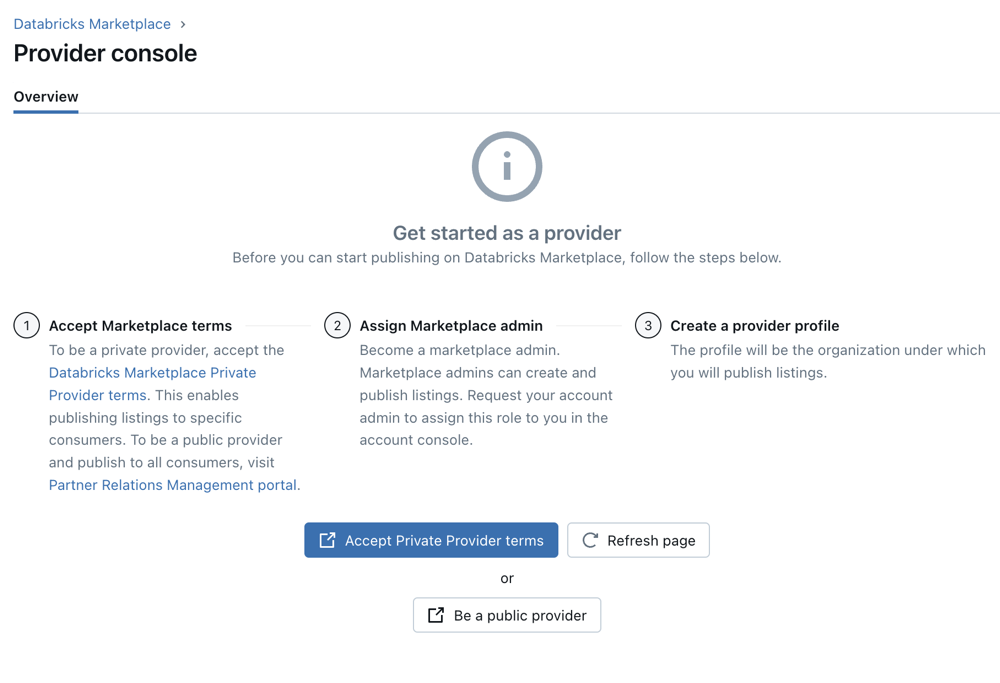Click the Accept Marketplace terms heading
The height and width of the screenshot is (683, 1000).
pyautogui.click(x=140, y=325)
